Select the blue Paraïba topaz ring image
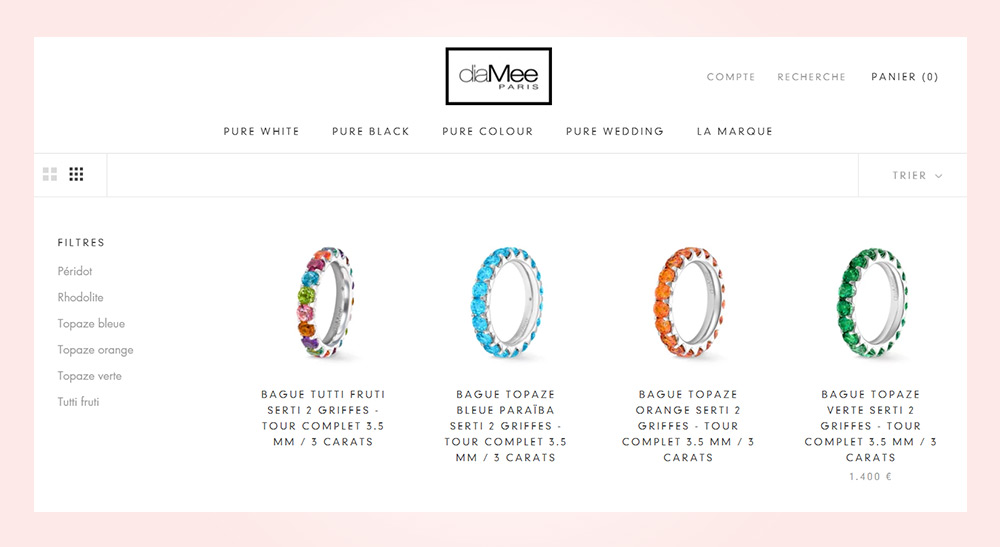The width and height of the screenshot is (1000, 547). 506,302
